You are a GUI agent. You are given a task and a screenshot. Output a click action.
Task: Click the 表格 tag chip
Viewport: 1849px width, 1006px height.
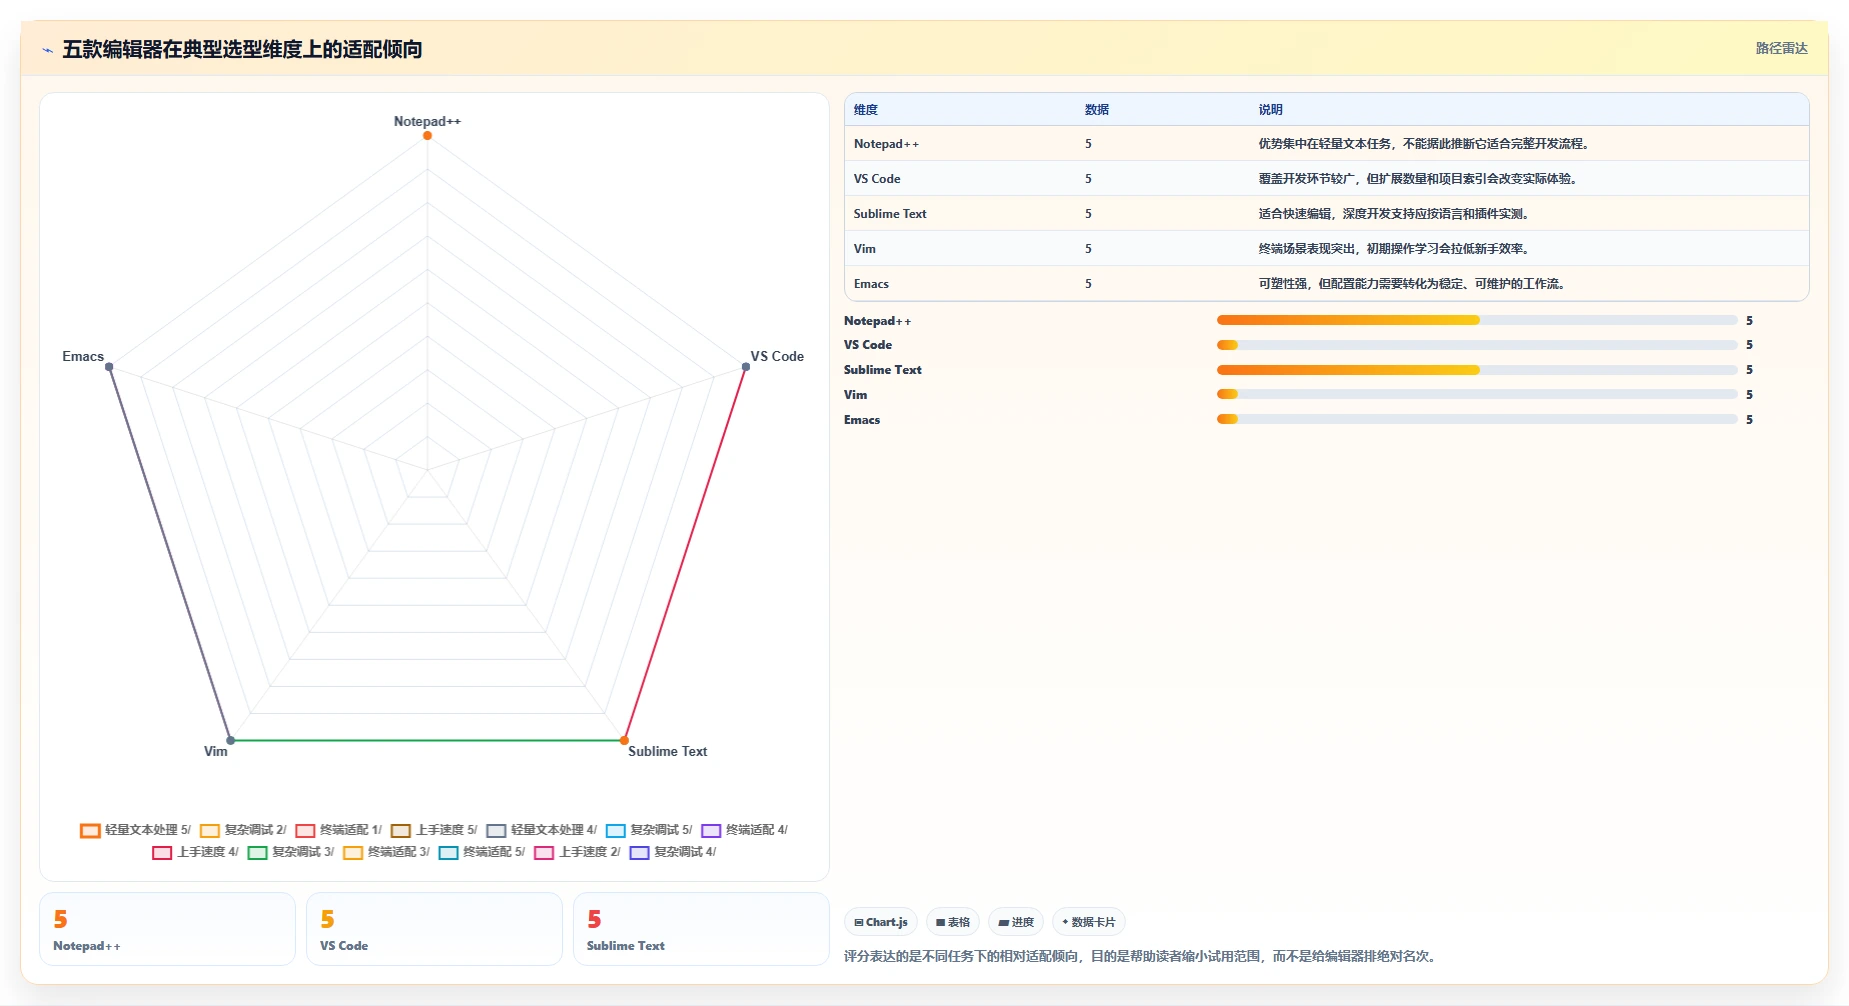pos(953,922)
